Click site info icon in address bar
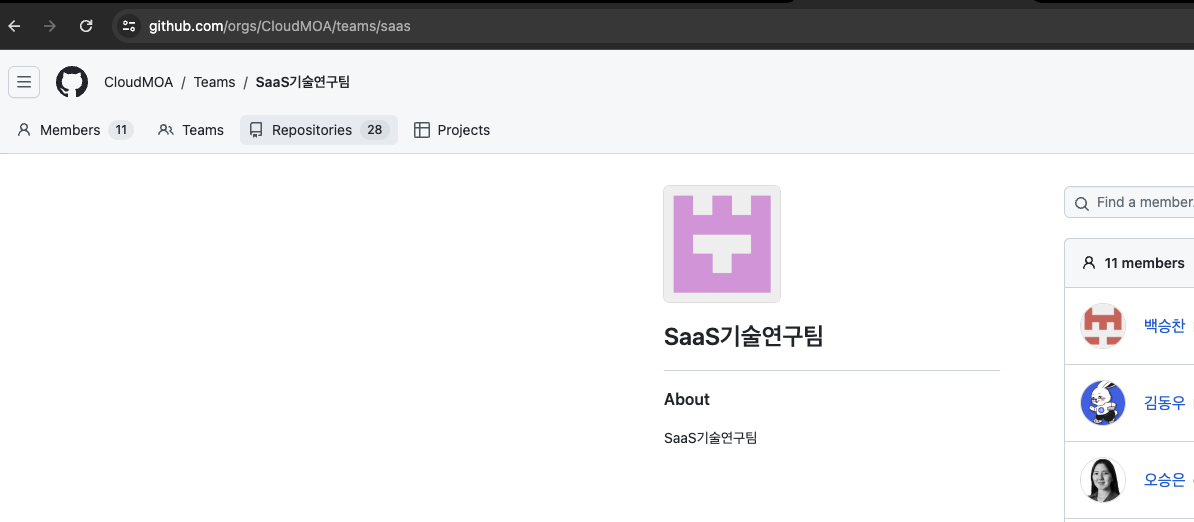 coord(129,26)
